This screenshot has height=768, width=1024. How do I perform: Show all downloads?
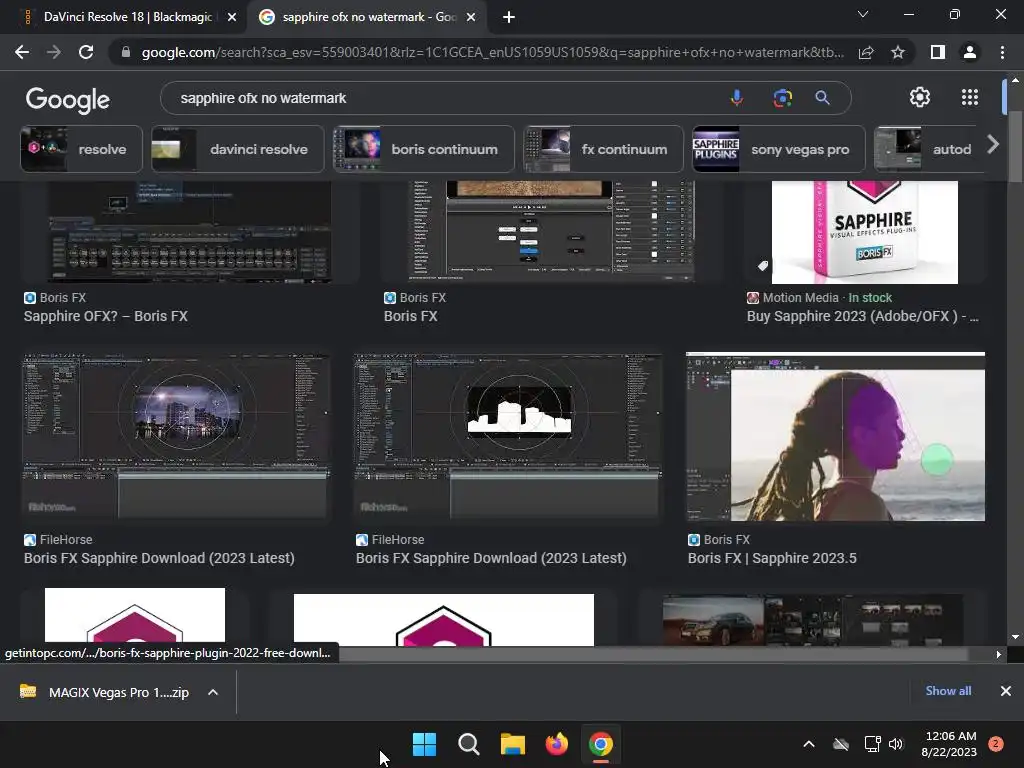(948, 691)
